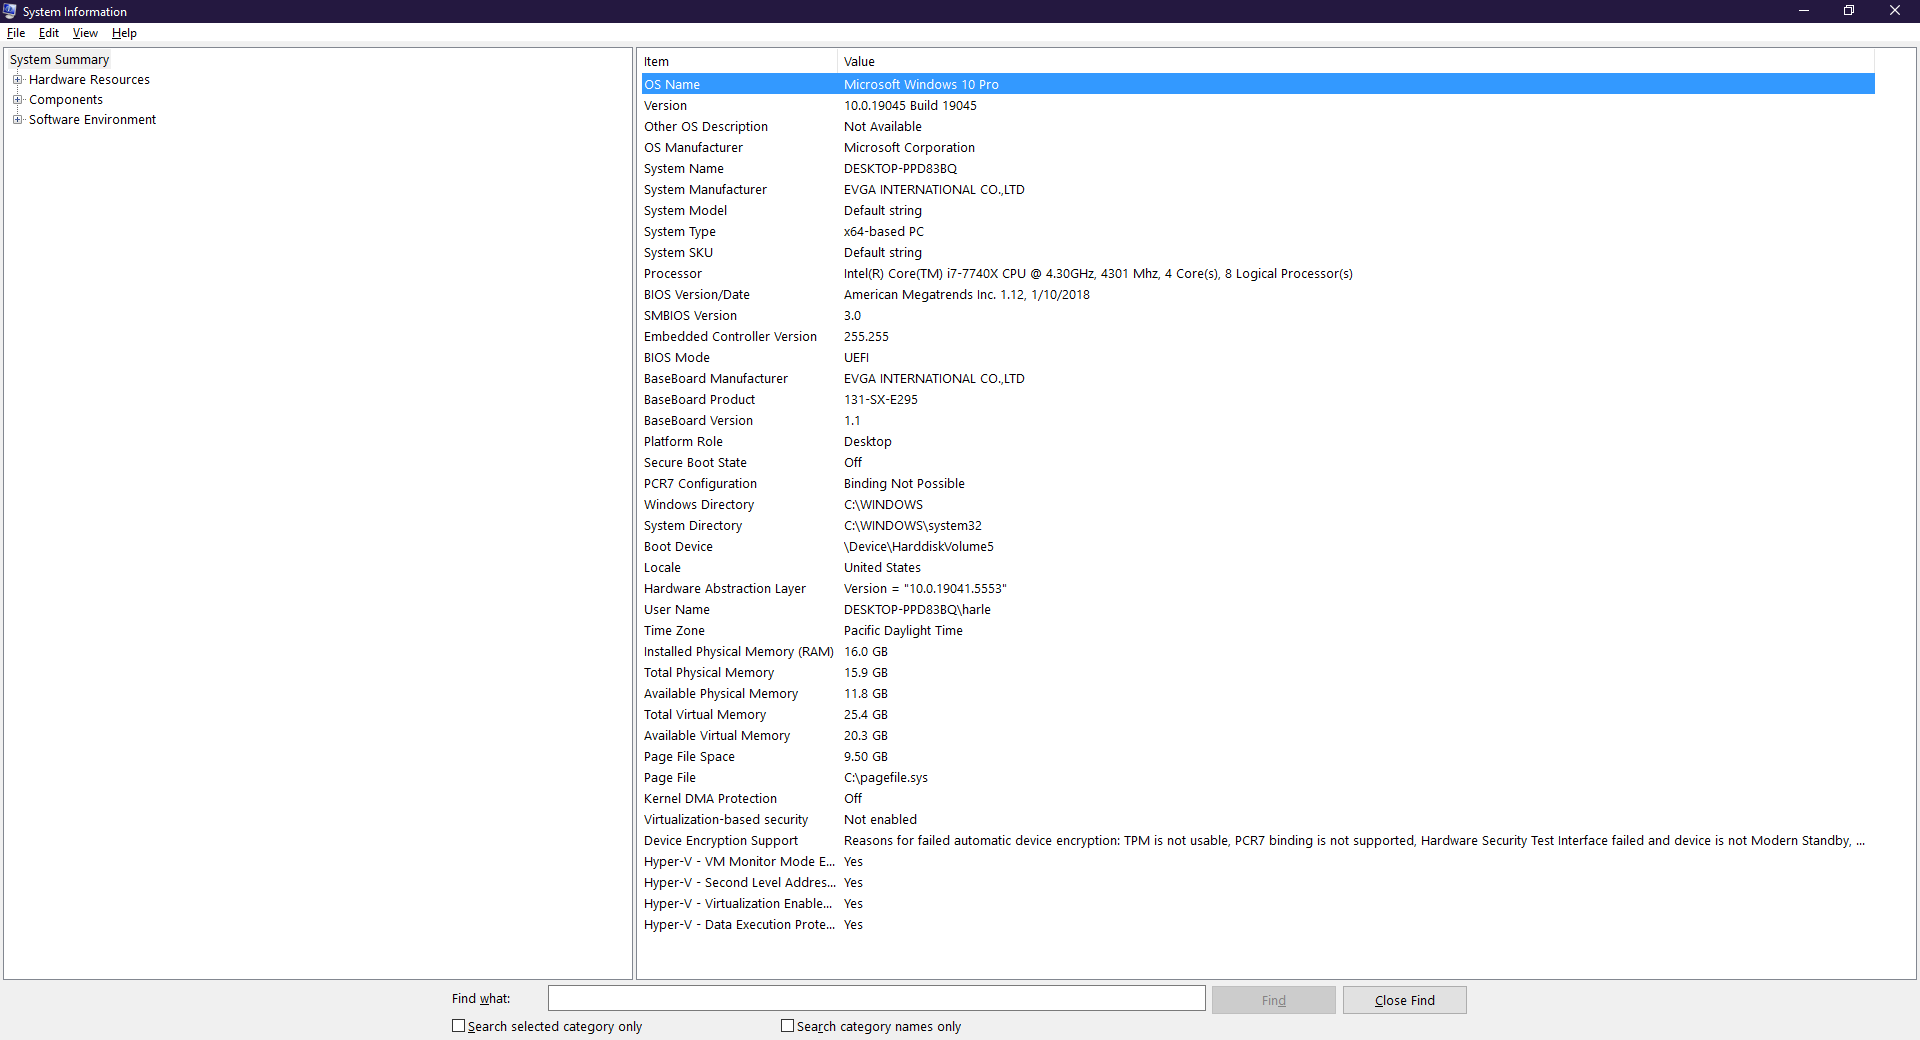Viewport: 1920px width, 1040px height.
Task: Select the Total Virtual Memory row
Action: point(1258,715)
